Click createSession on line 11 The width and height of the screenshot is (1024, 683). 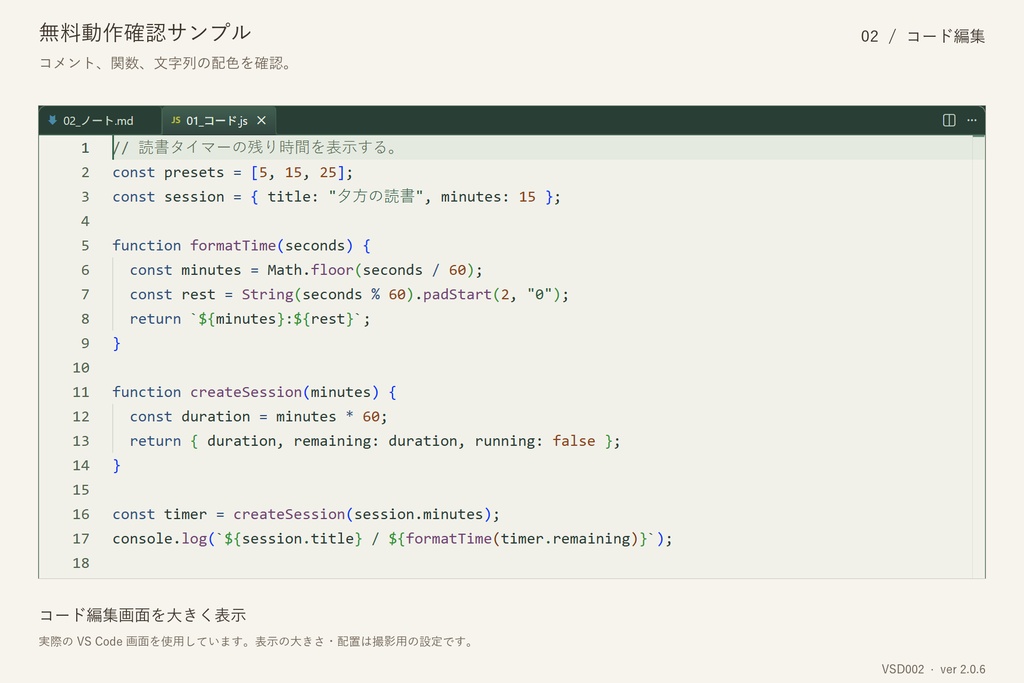[x=246, y=392]
